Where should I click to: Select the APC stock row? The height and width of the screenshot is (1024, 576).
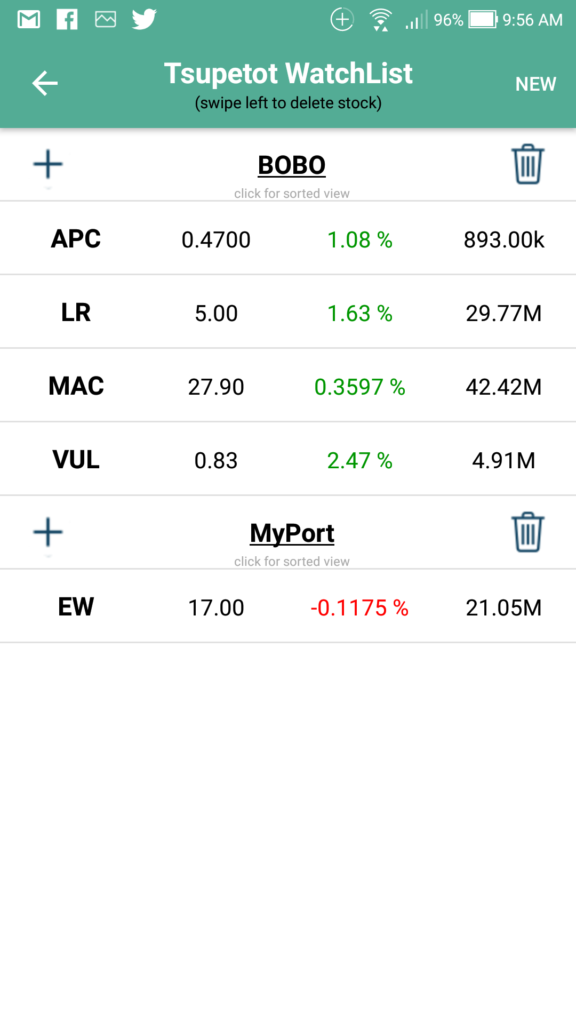pyautogui.click(x=288, y=238)
